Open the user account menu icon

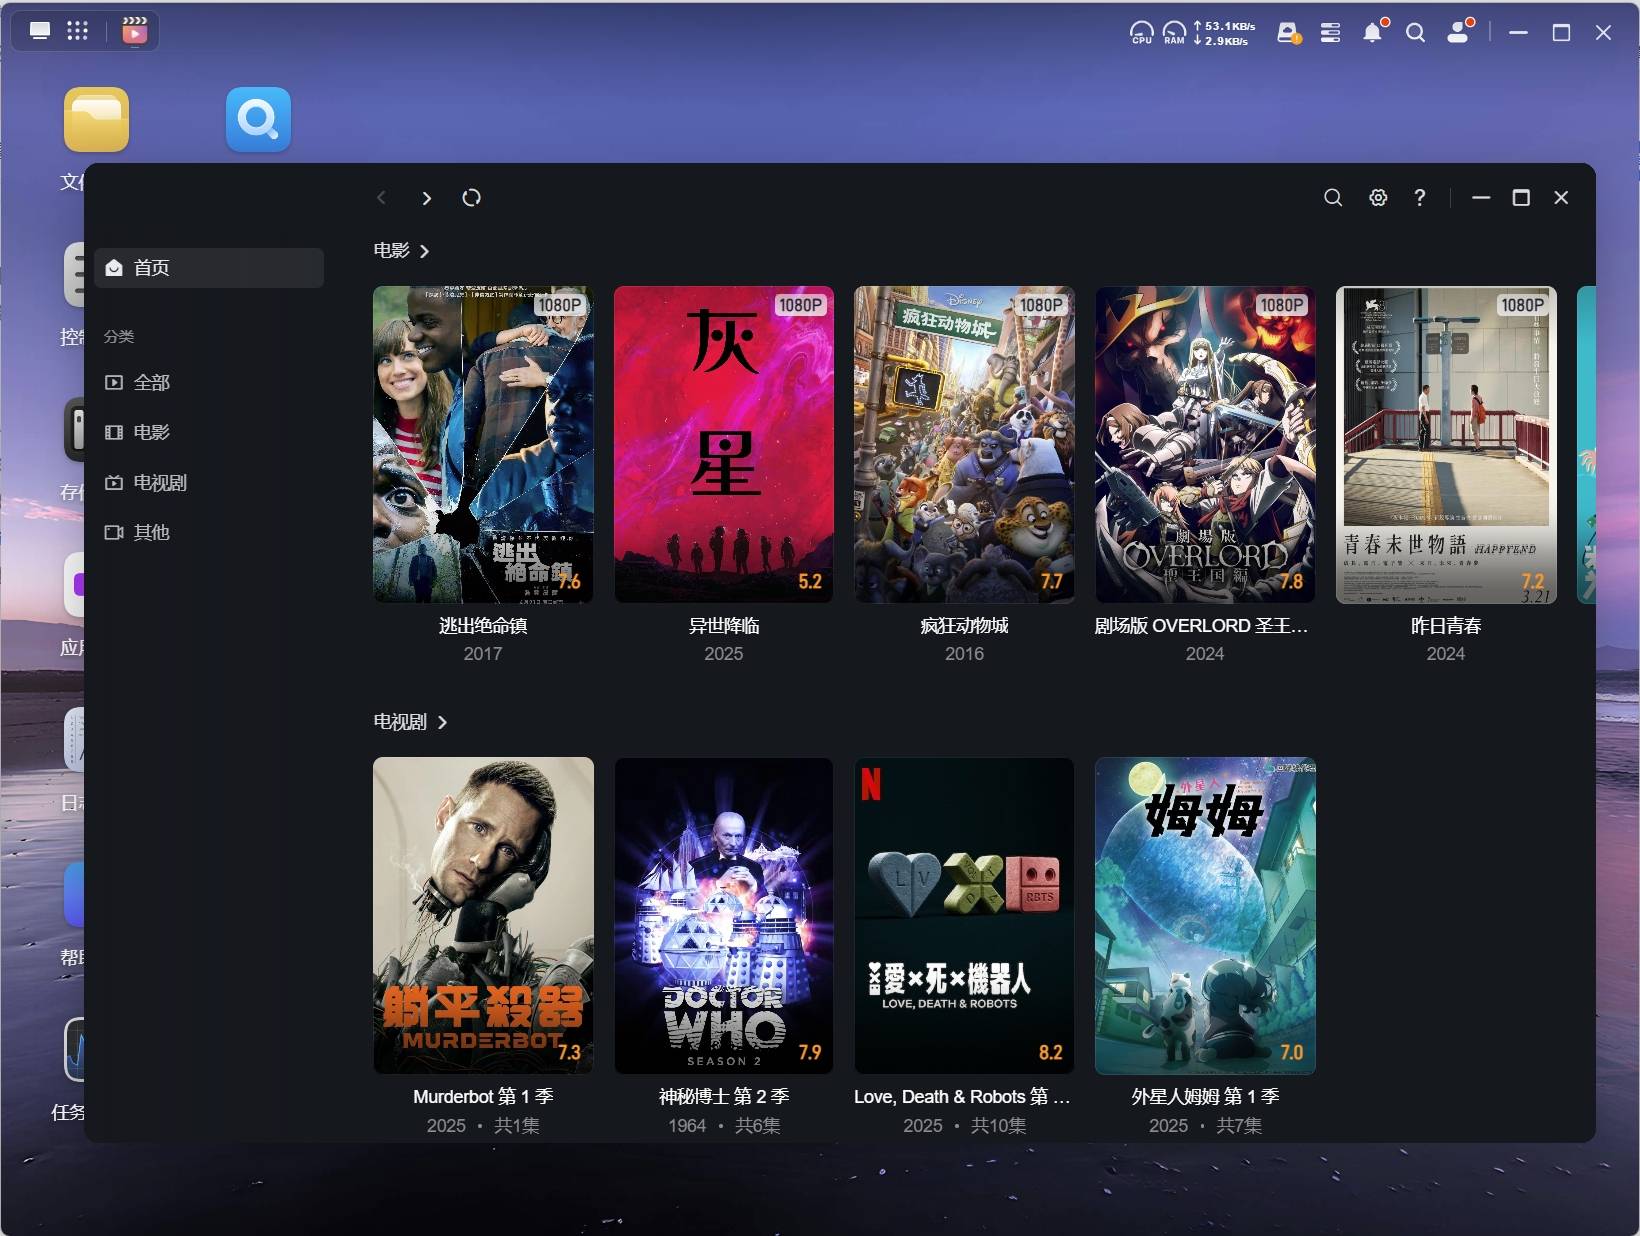1459,32
